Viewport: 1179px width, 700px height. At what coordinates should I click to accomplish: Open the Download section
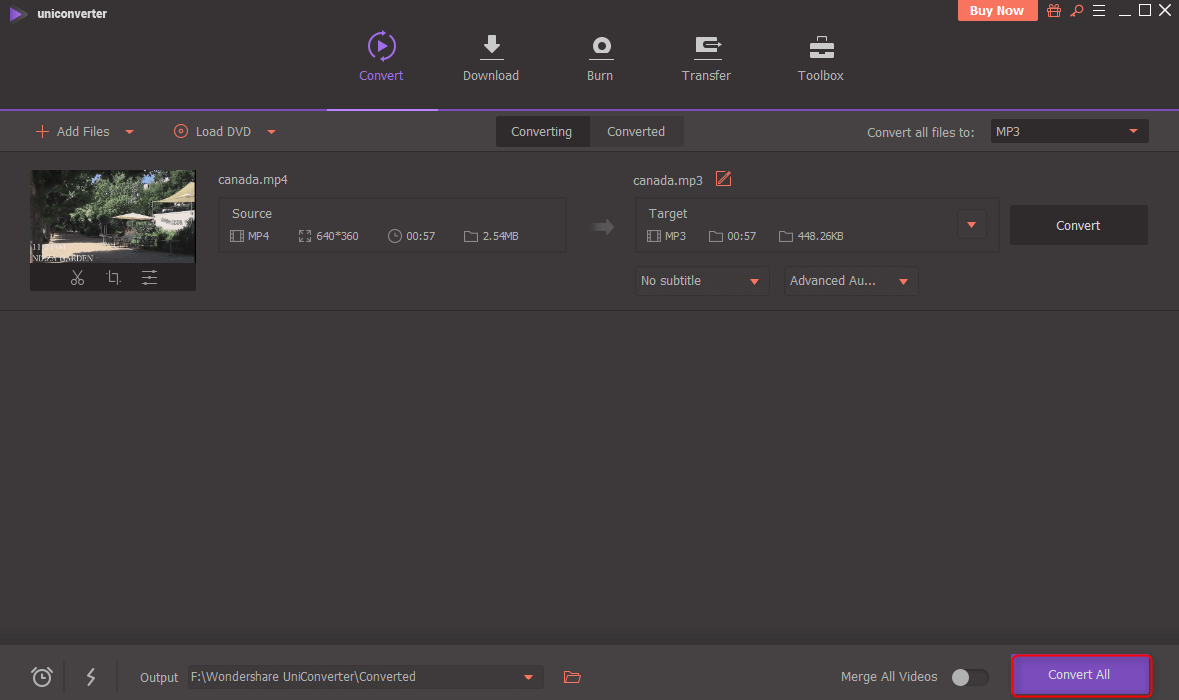[x=491, y=58]
